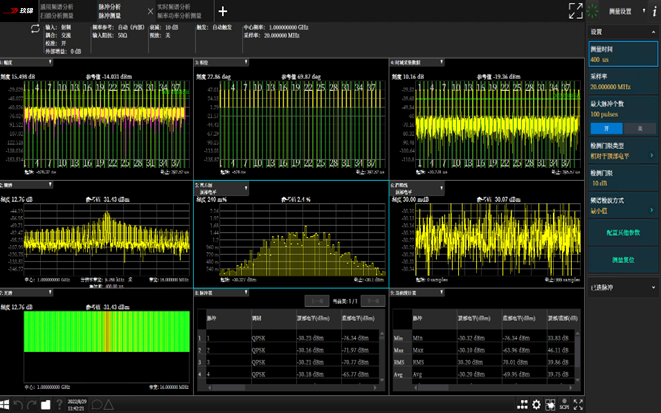Open window 4 trace type dropdown
Image resolution: width=661 pixels, height=413 pixels.
(441, 62)
